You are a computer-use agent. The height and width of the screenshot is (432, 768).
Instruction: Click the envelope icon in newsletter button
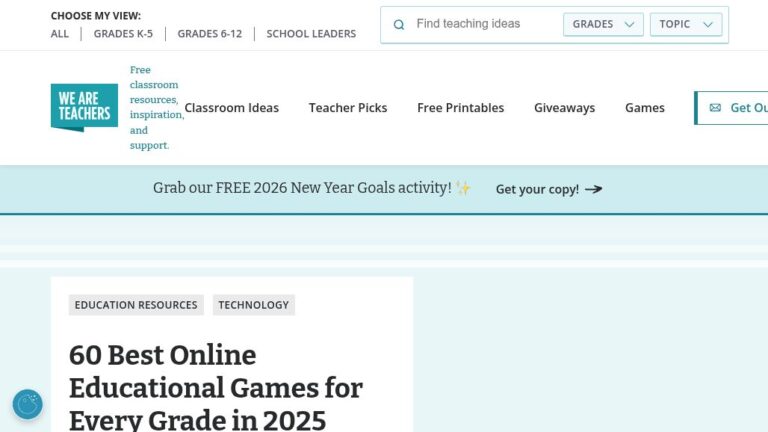coord(715,108)
